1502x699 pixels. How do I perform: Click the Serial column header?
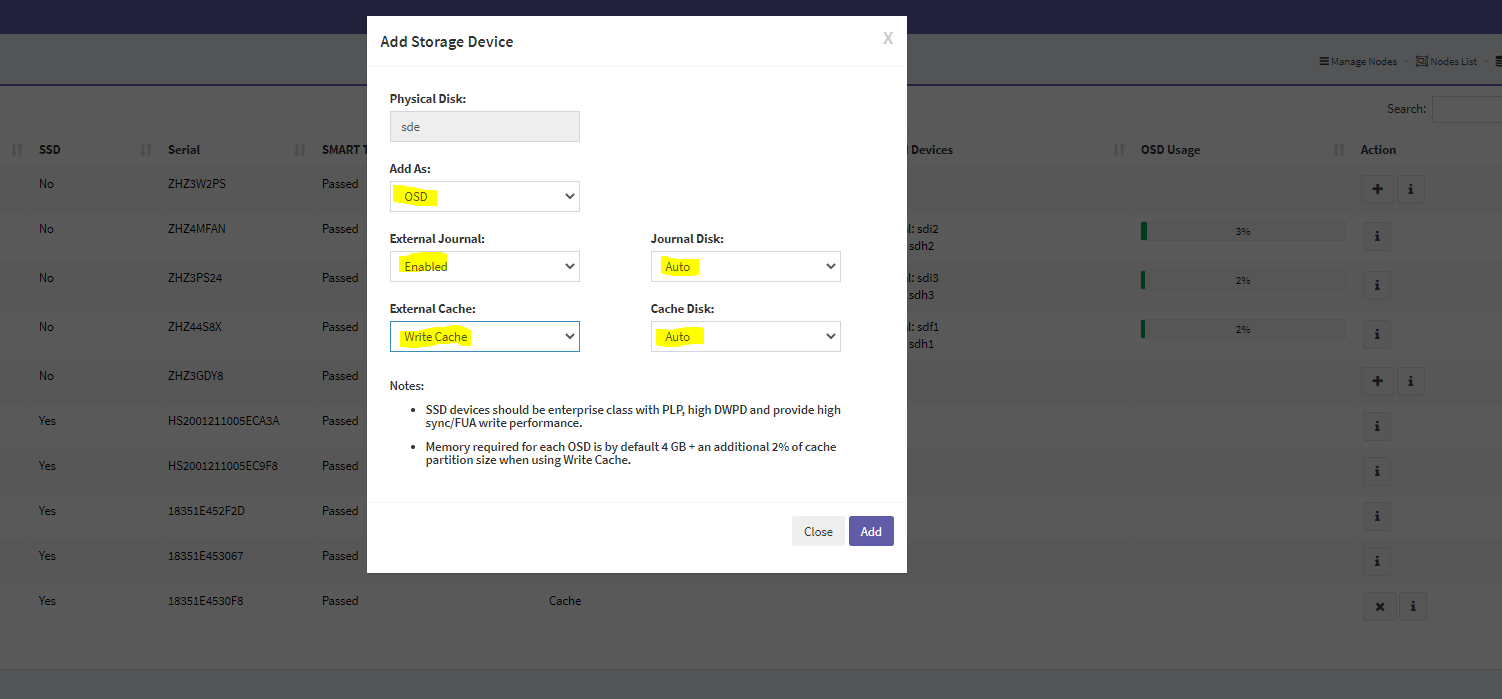point(184,150)
